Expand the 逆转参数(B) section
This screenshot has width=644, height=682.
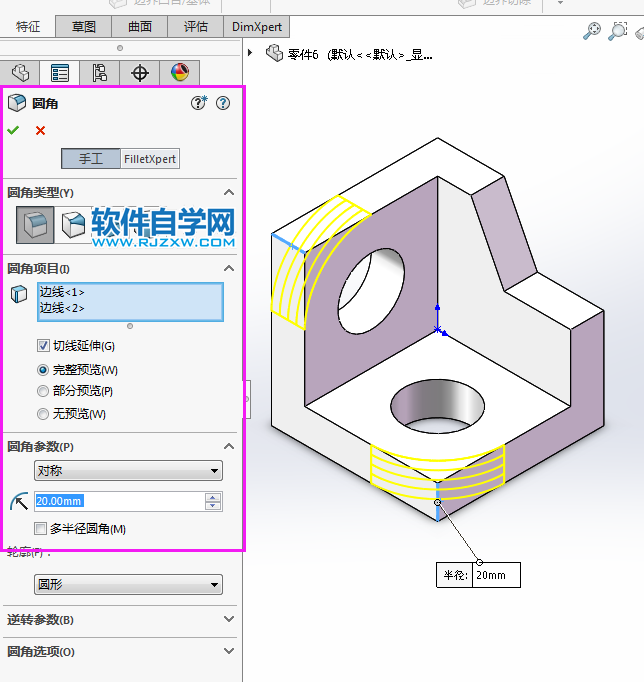tap(229, 618)
